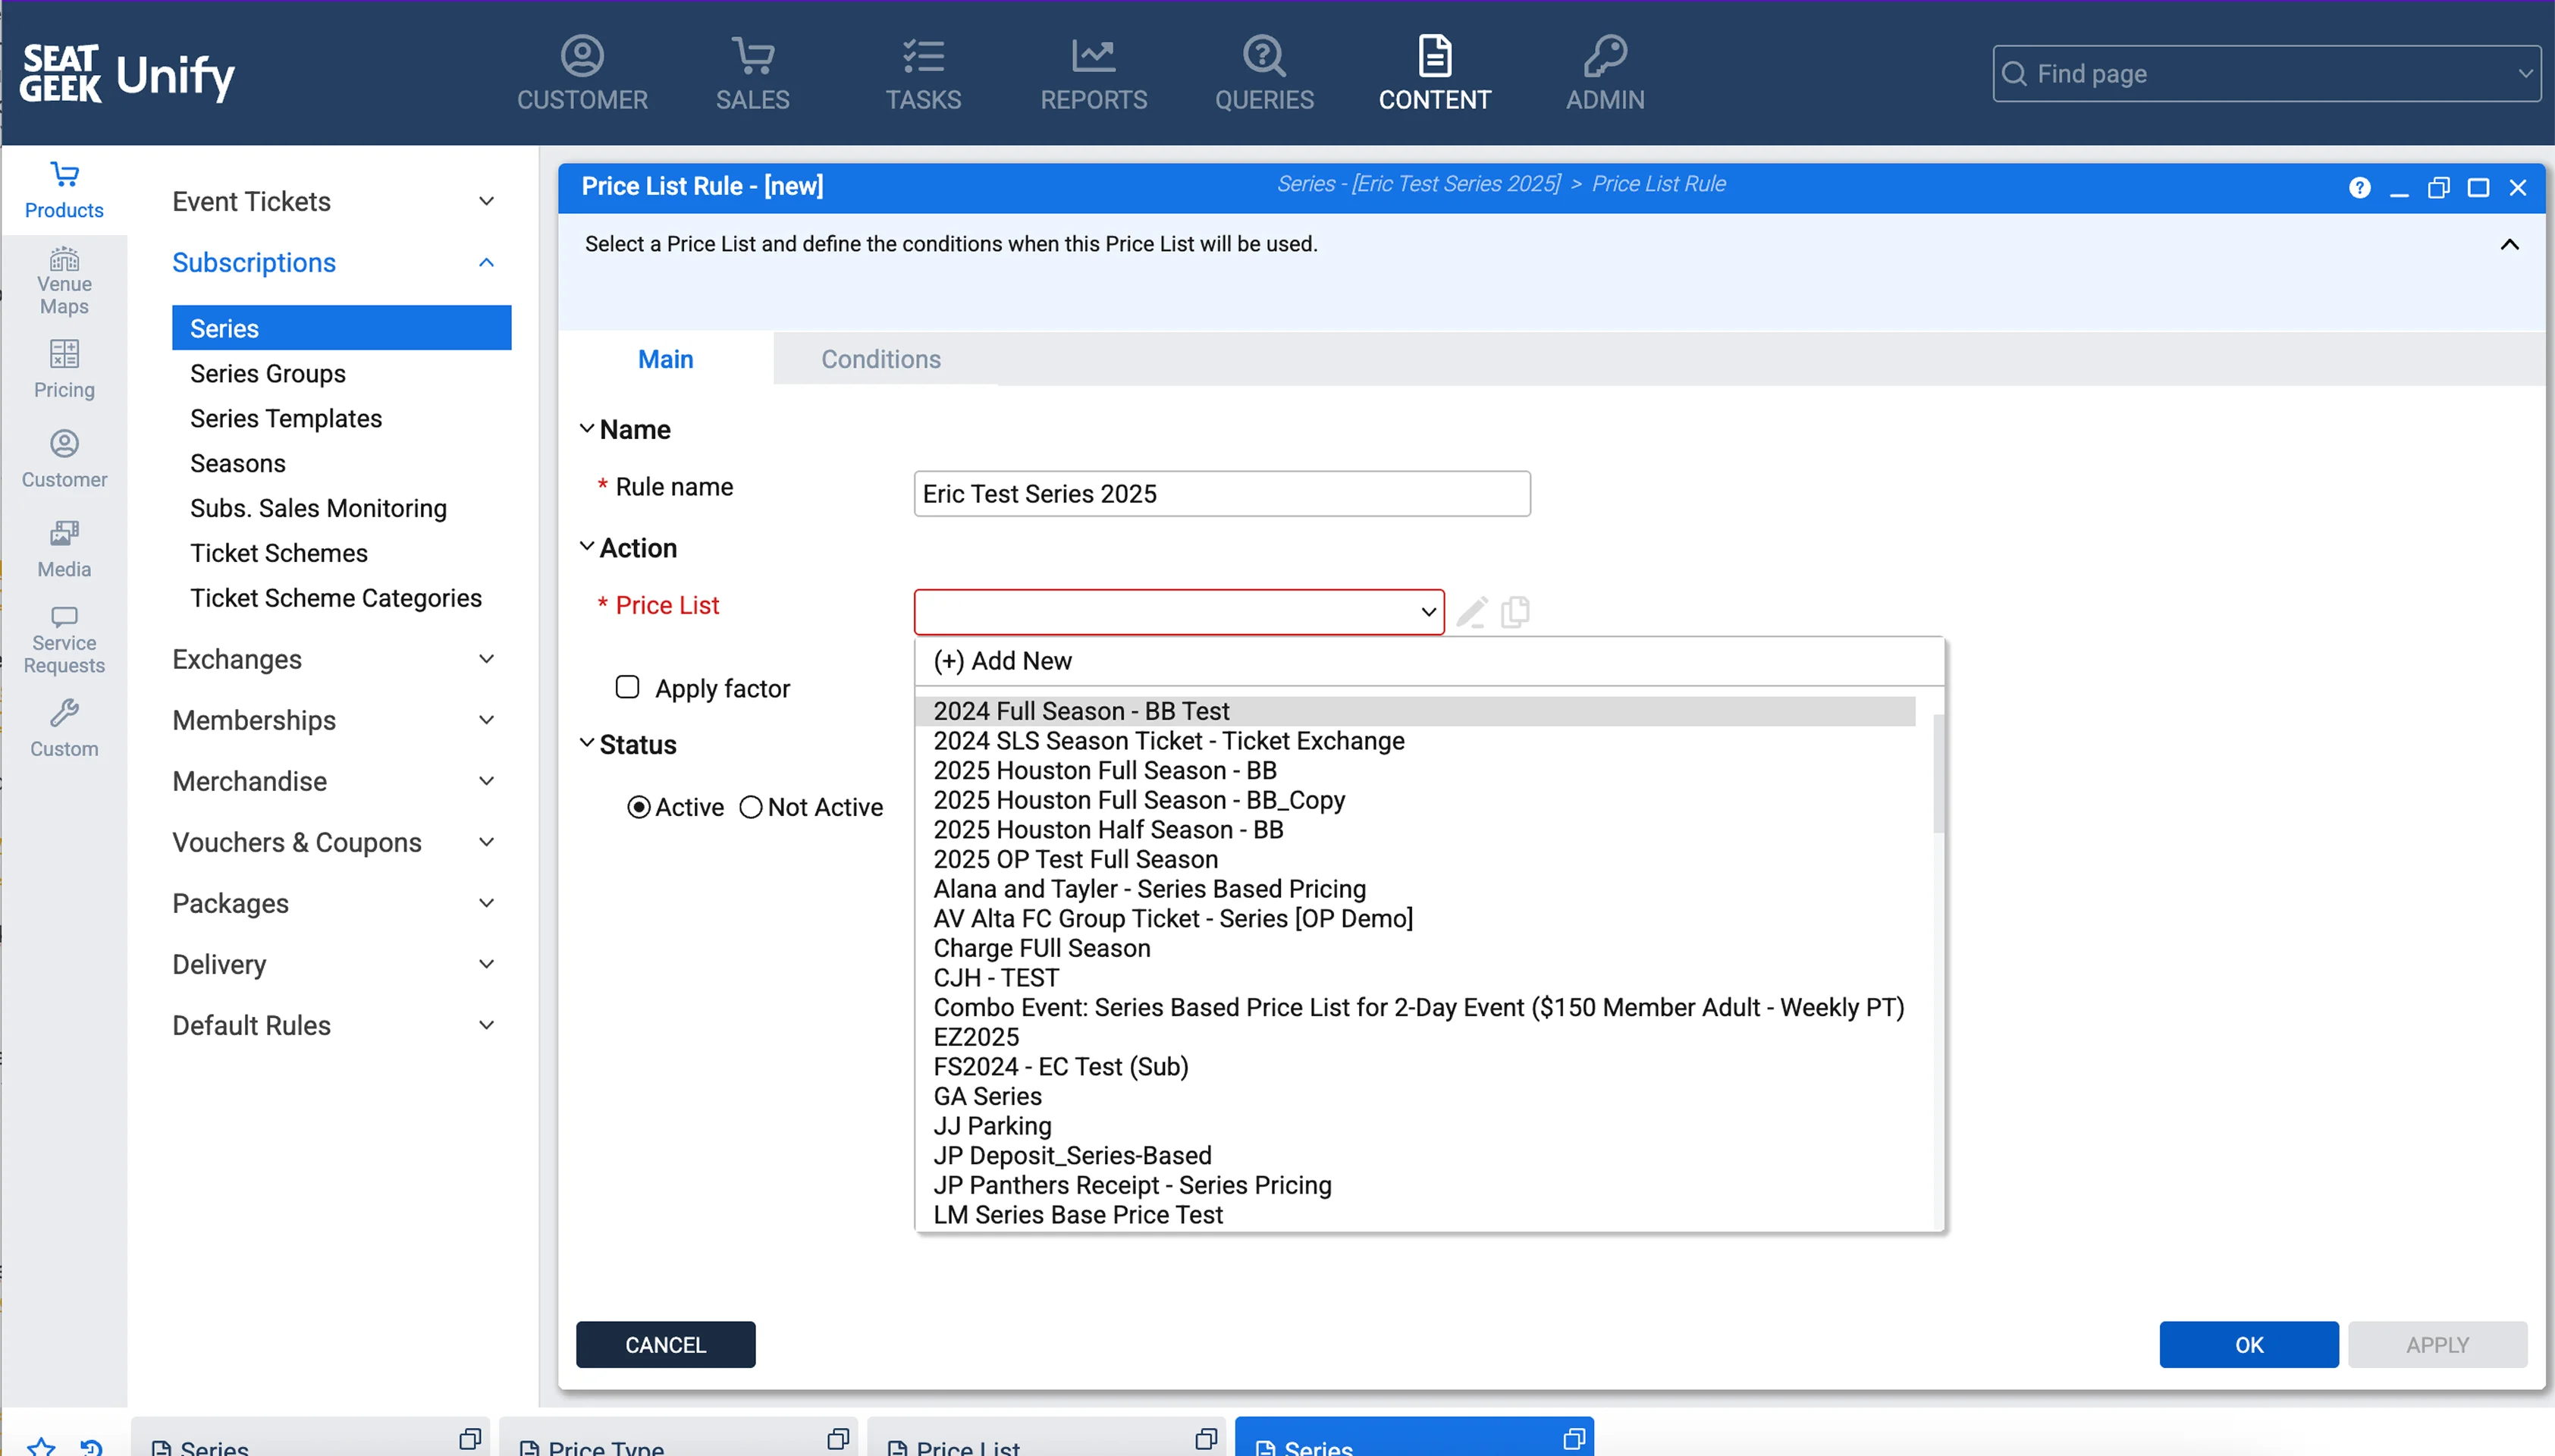Switch to the Conditions tab
The image size is (2555, 1456).
click(880, 358)
